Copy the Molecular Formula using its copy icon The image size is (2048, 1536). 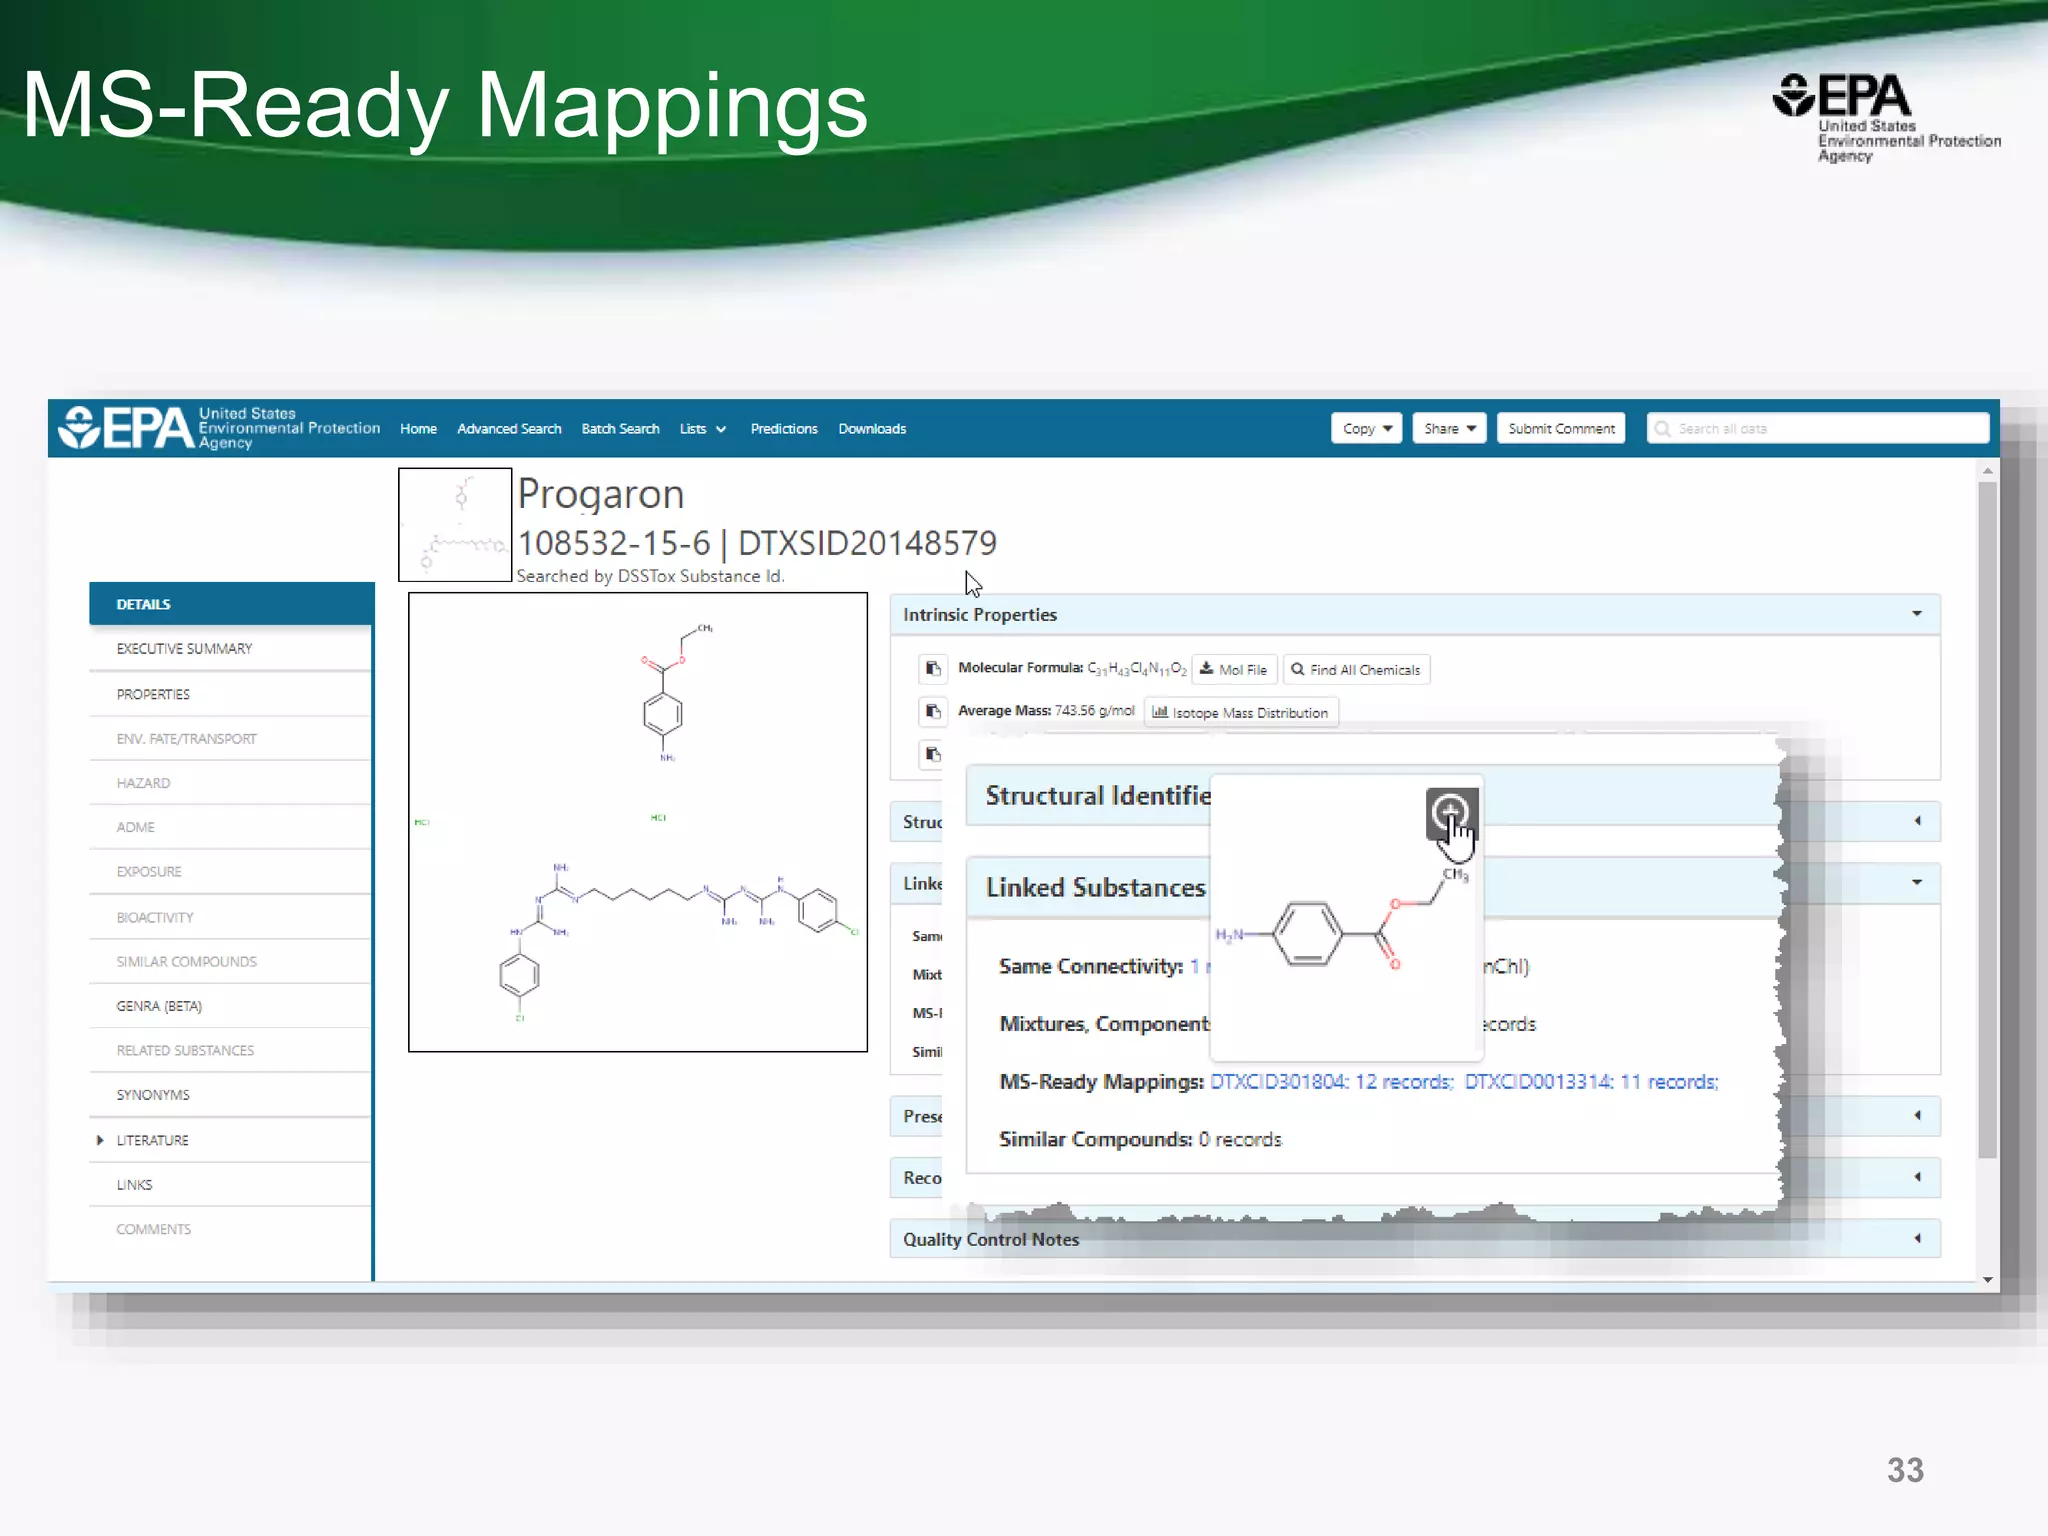click(x=932, y=668)
